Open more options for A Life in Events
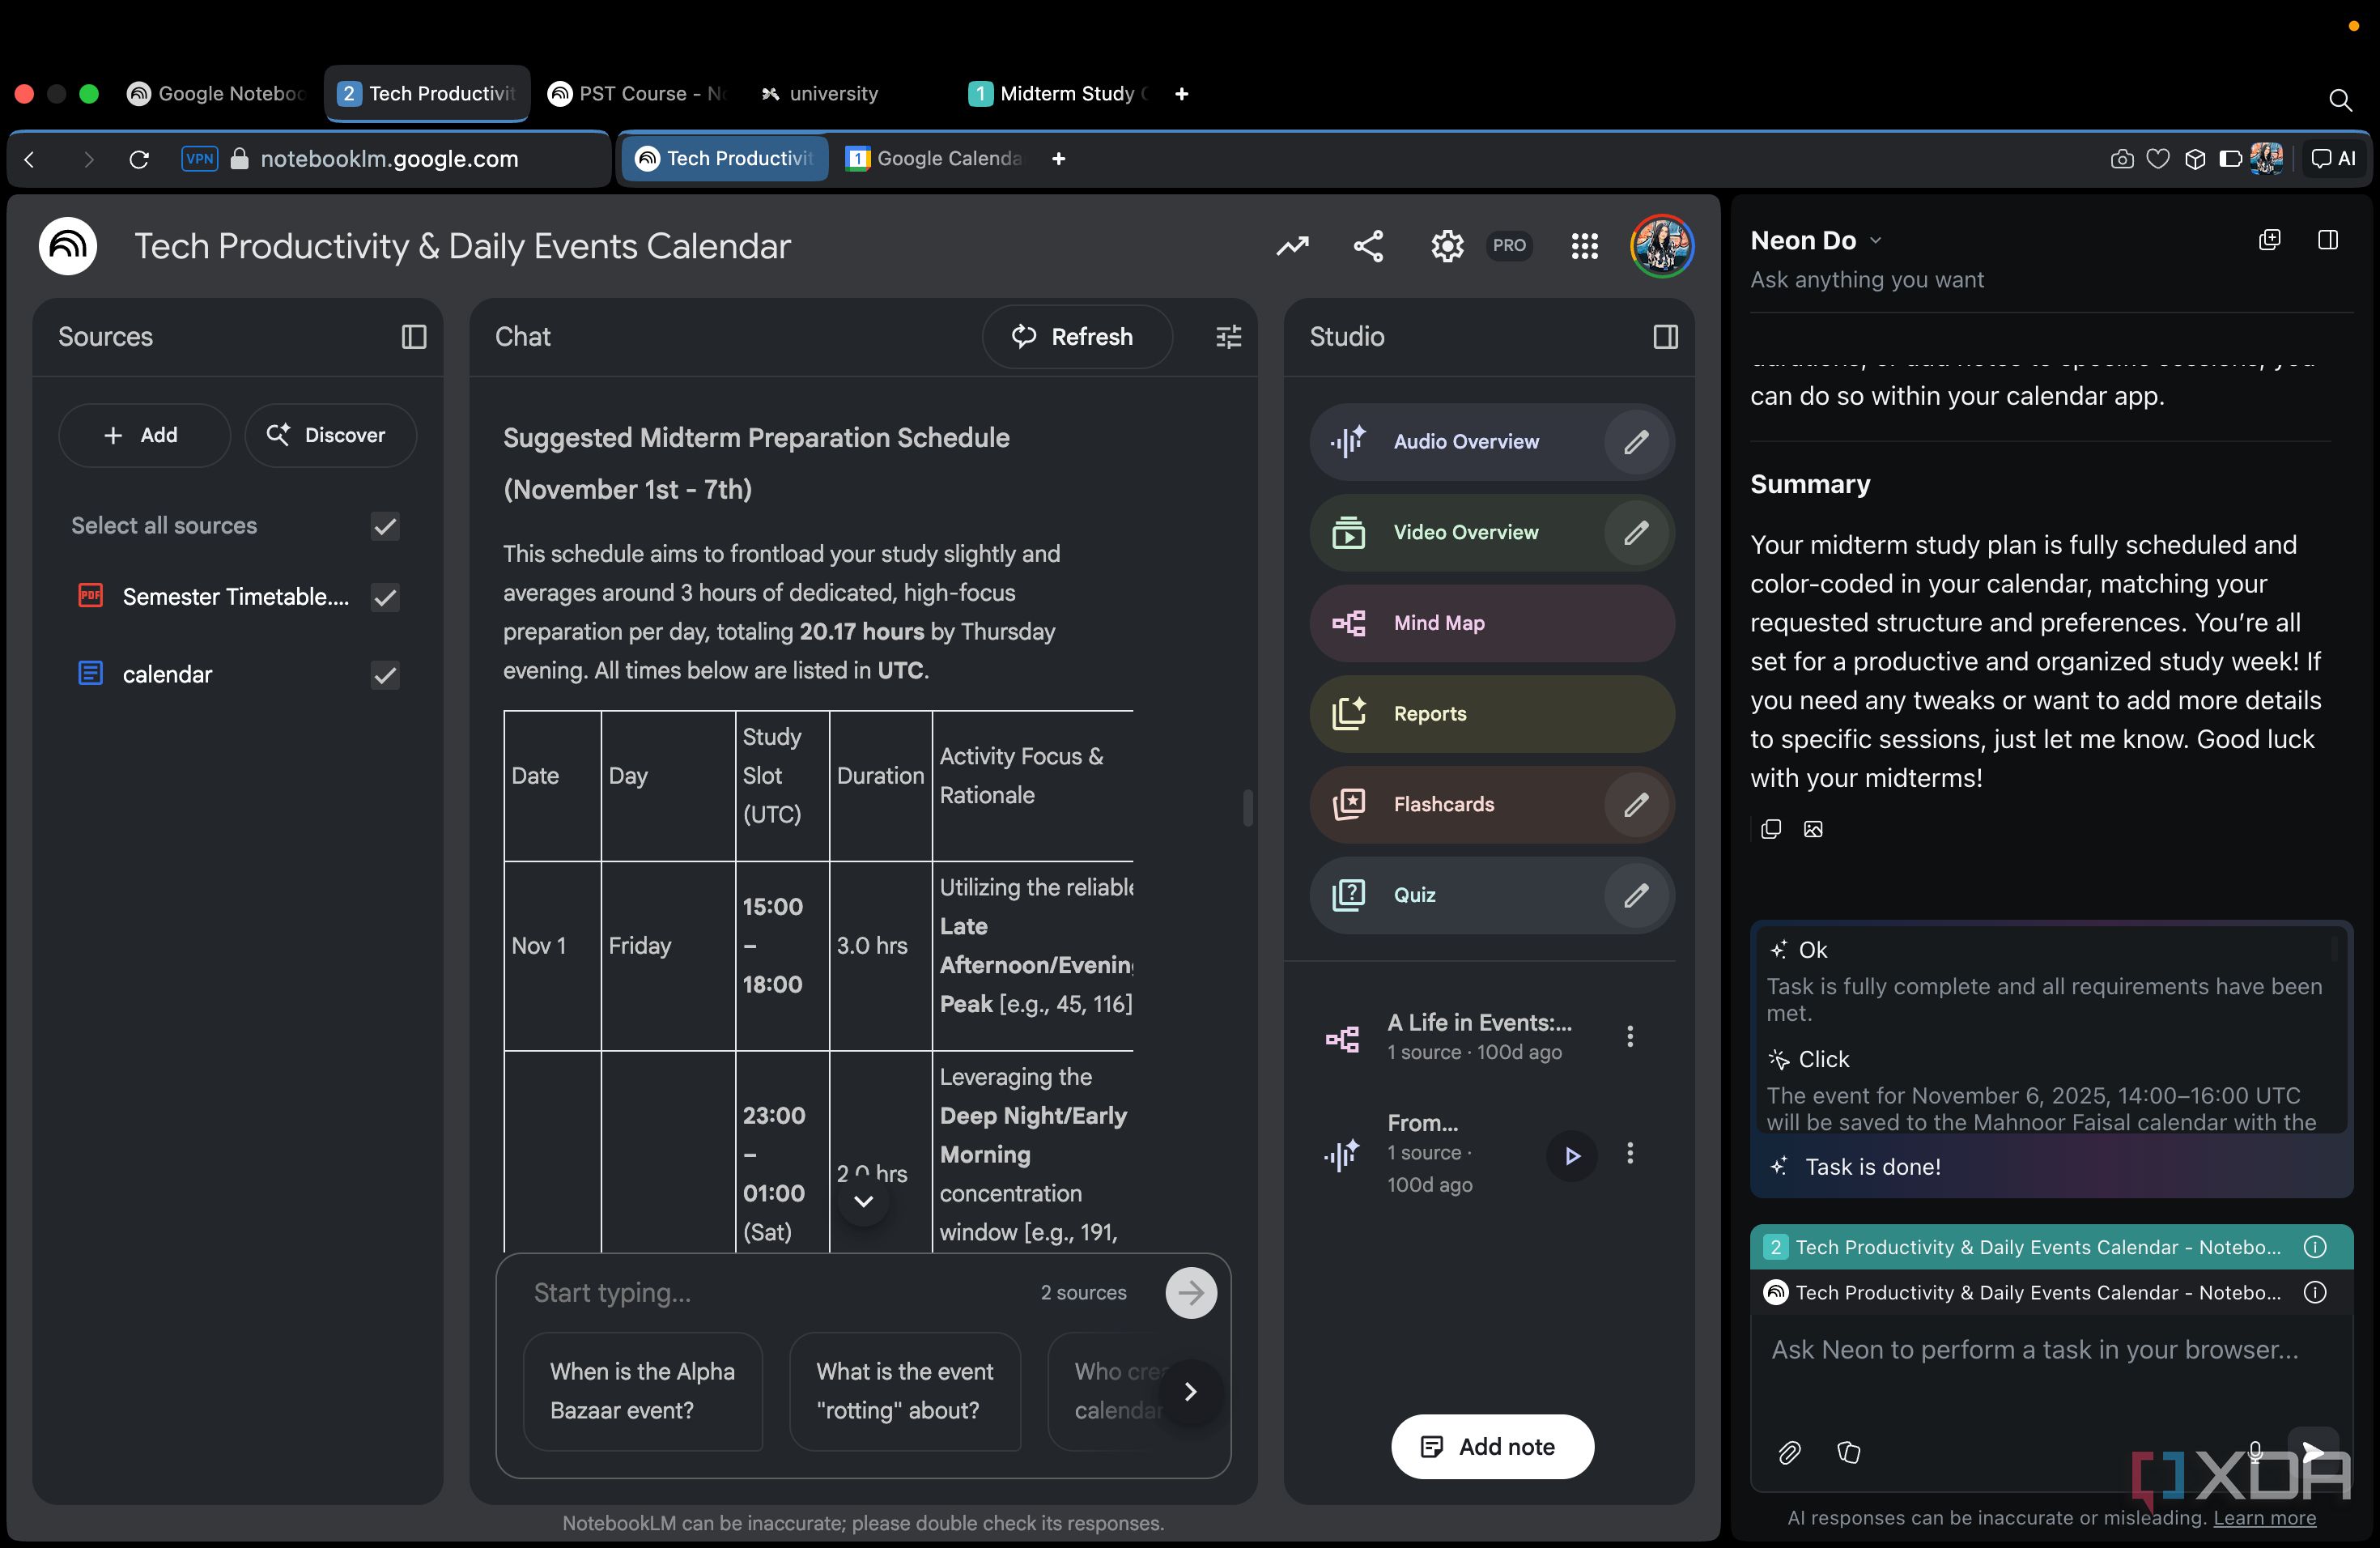Viewport: 2380px width, 1548px height. tap(1630, 1036)
